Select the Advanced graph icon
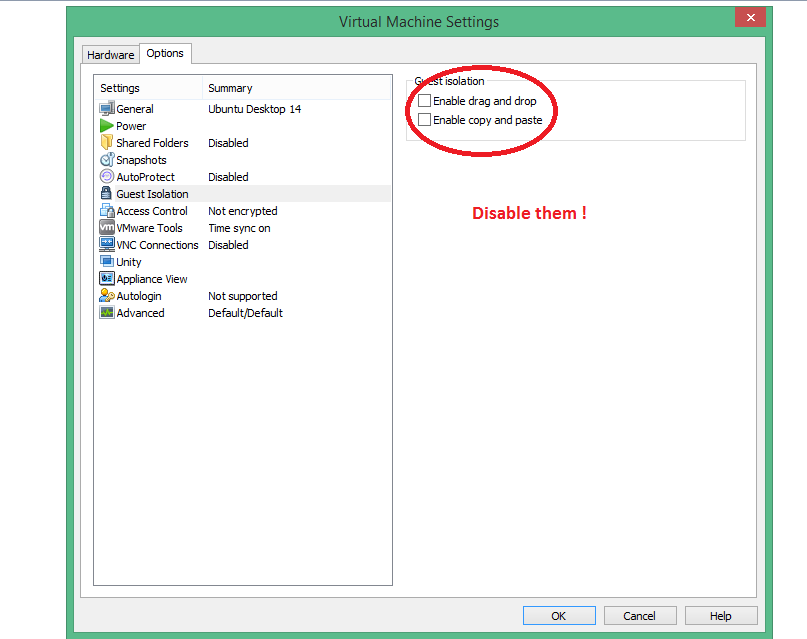Screen dimensions: 807x639 click(x=107, y=312)
